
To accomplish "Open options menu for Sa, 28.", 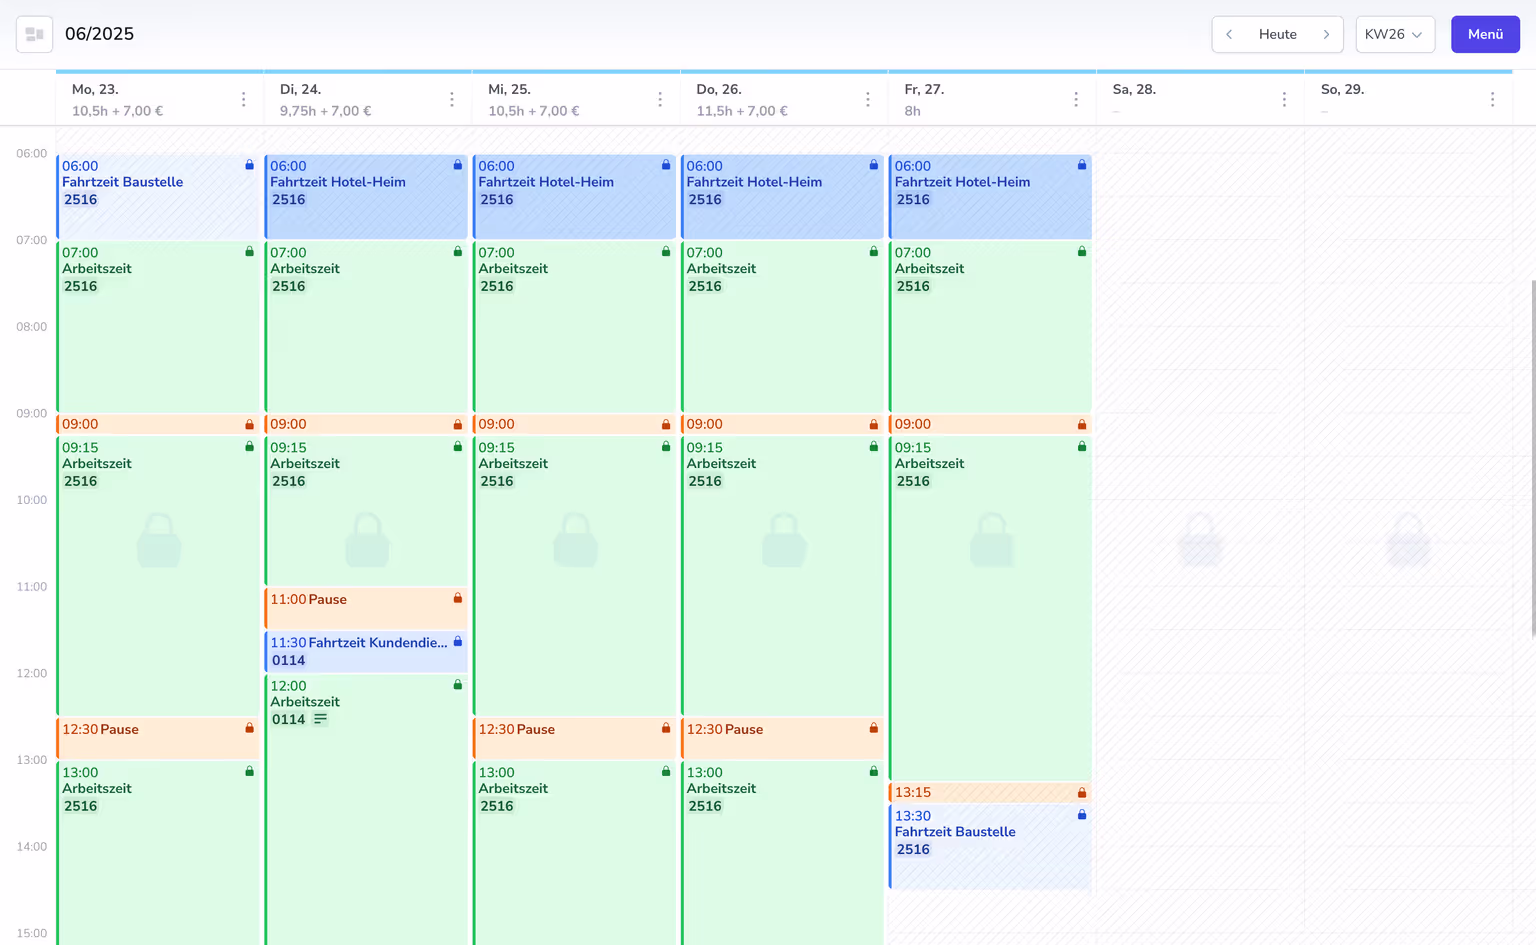I will (x=1284, y=99).
